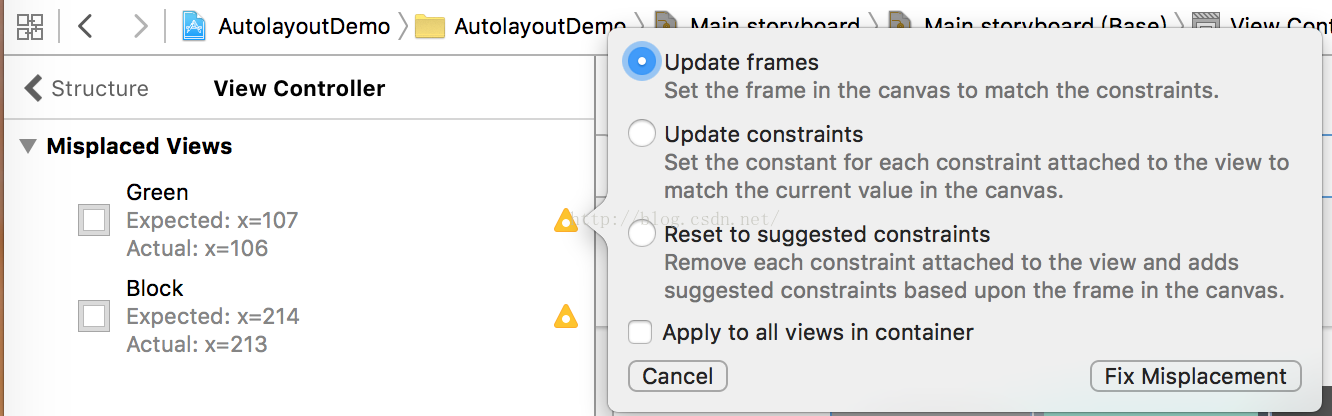
Task: Select the Update constraints radio option
Action: click(x=641, y=134)
